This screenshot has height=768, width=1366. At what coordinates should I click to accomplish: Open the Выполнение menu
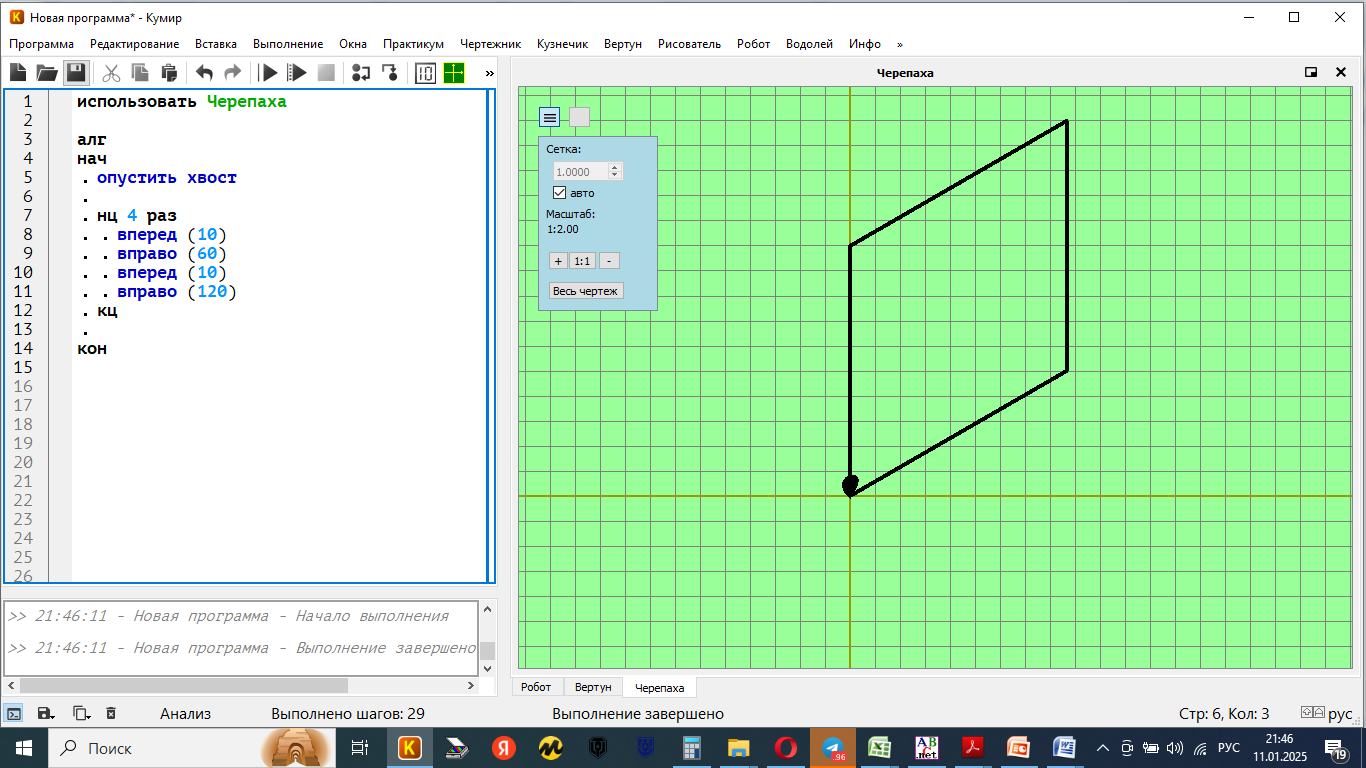point(288,44)
